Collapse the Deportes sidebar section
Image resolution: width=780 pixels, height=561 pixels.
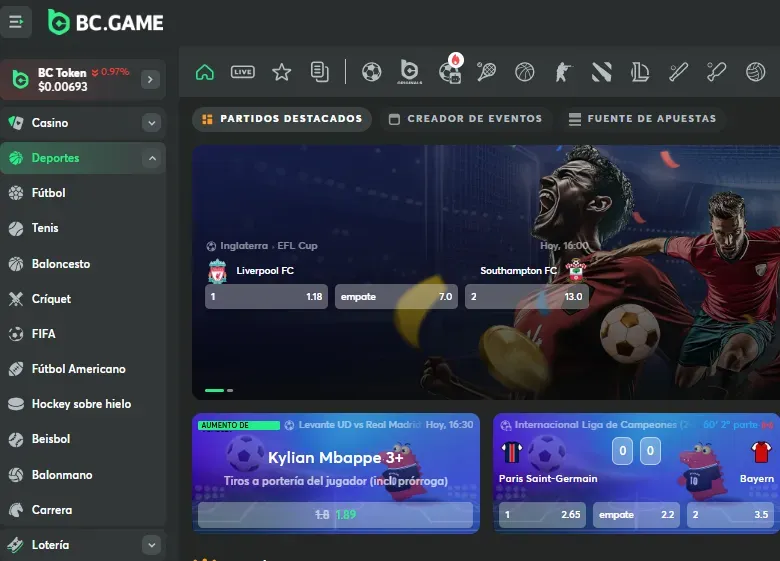(x=152, y=158)
